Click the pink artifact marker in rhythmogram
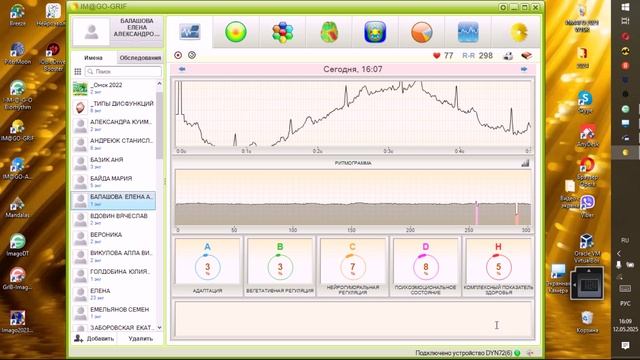This screenshot has width=640, height=360. (x=476, y=212)
